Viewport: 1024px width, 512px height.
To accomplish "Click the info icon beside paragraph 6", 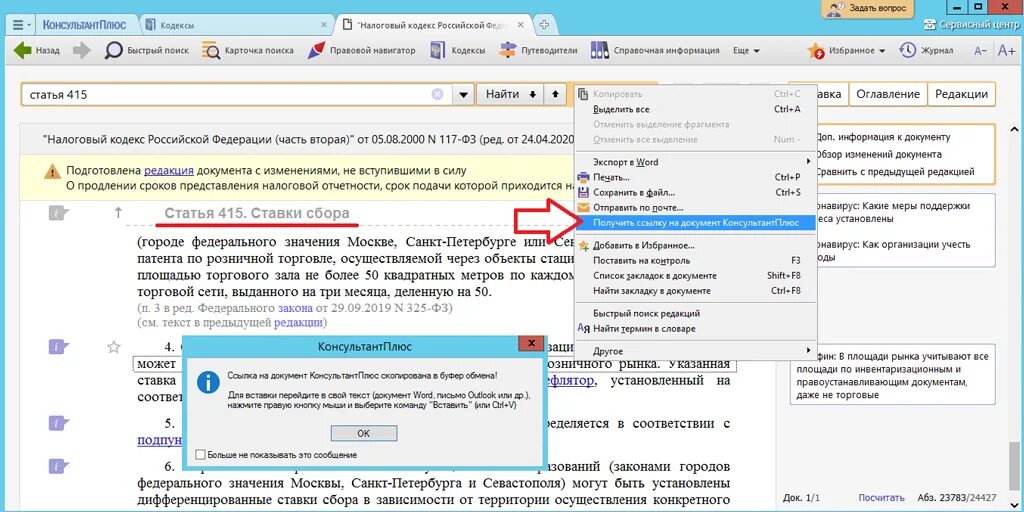I will [58, 466].
